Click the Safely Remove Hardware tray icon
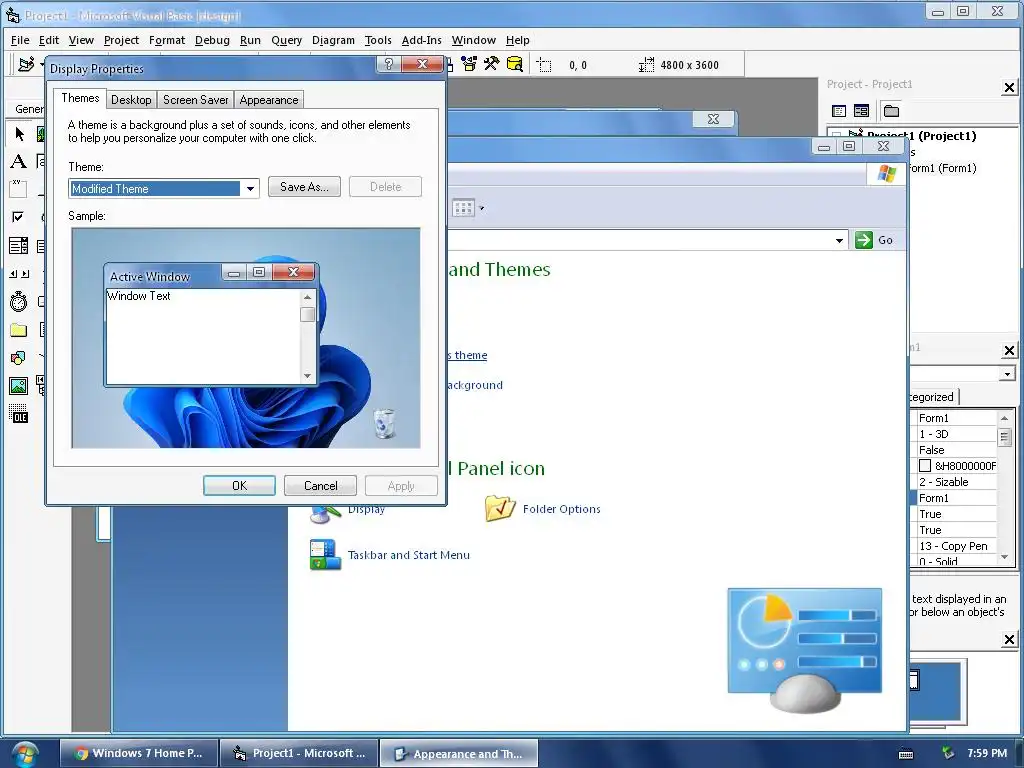This screenshot has width=1024, height=768. tap(947, 753)
